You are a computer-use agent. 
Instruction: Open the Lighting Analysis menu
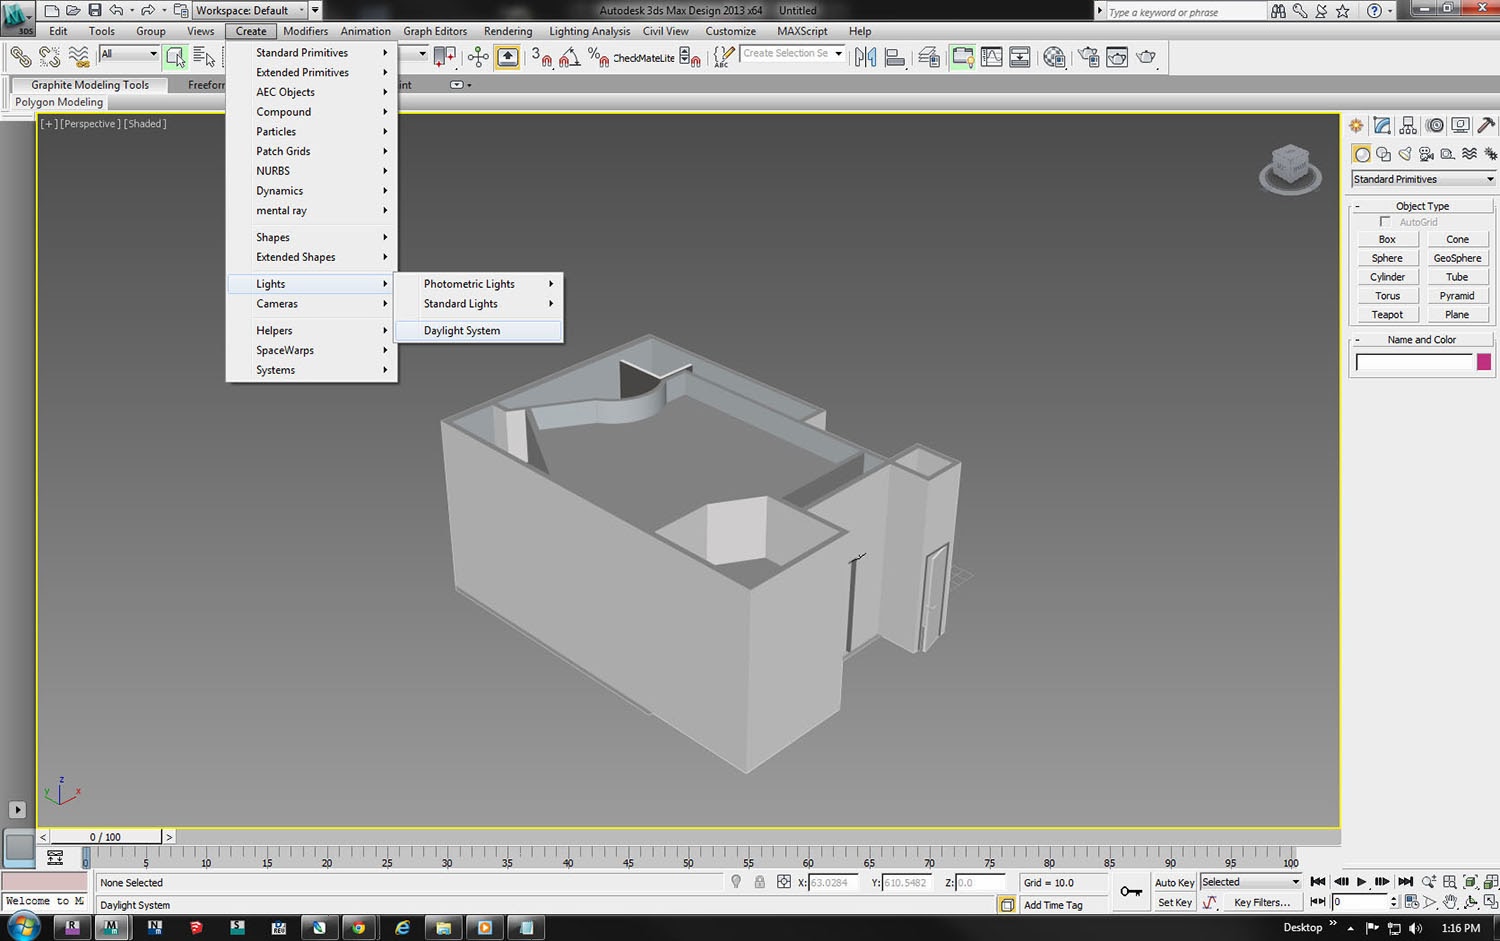point(590,31)
